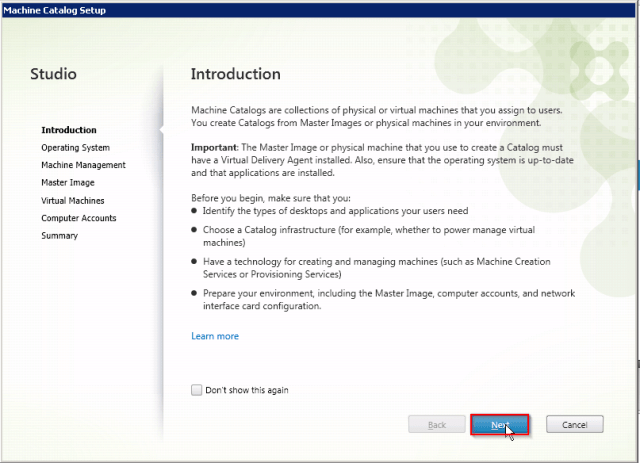Open the Summary step
The image size is (640, 463).
point(59,236)
